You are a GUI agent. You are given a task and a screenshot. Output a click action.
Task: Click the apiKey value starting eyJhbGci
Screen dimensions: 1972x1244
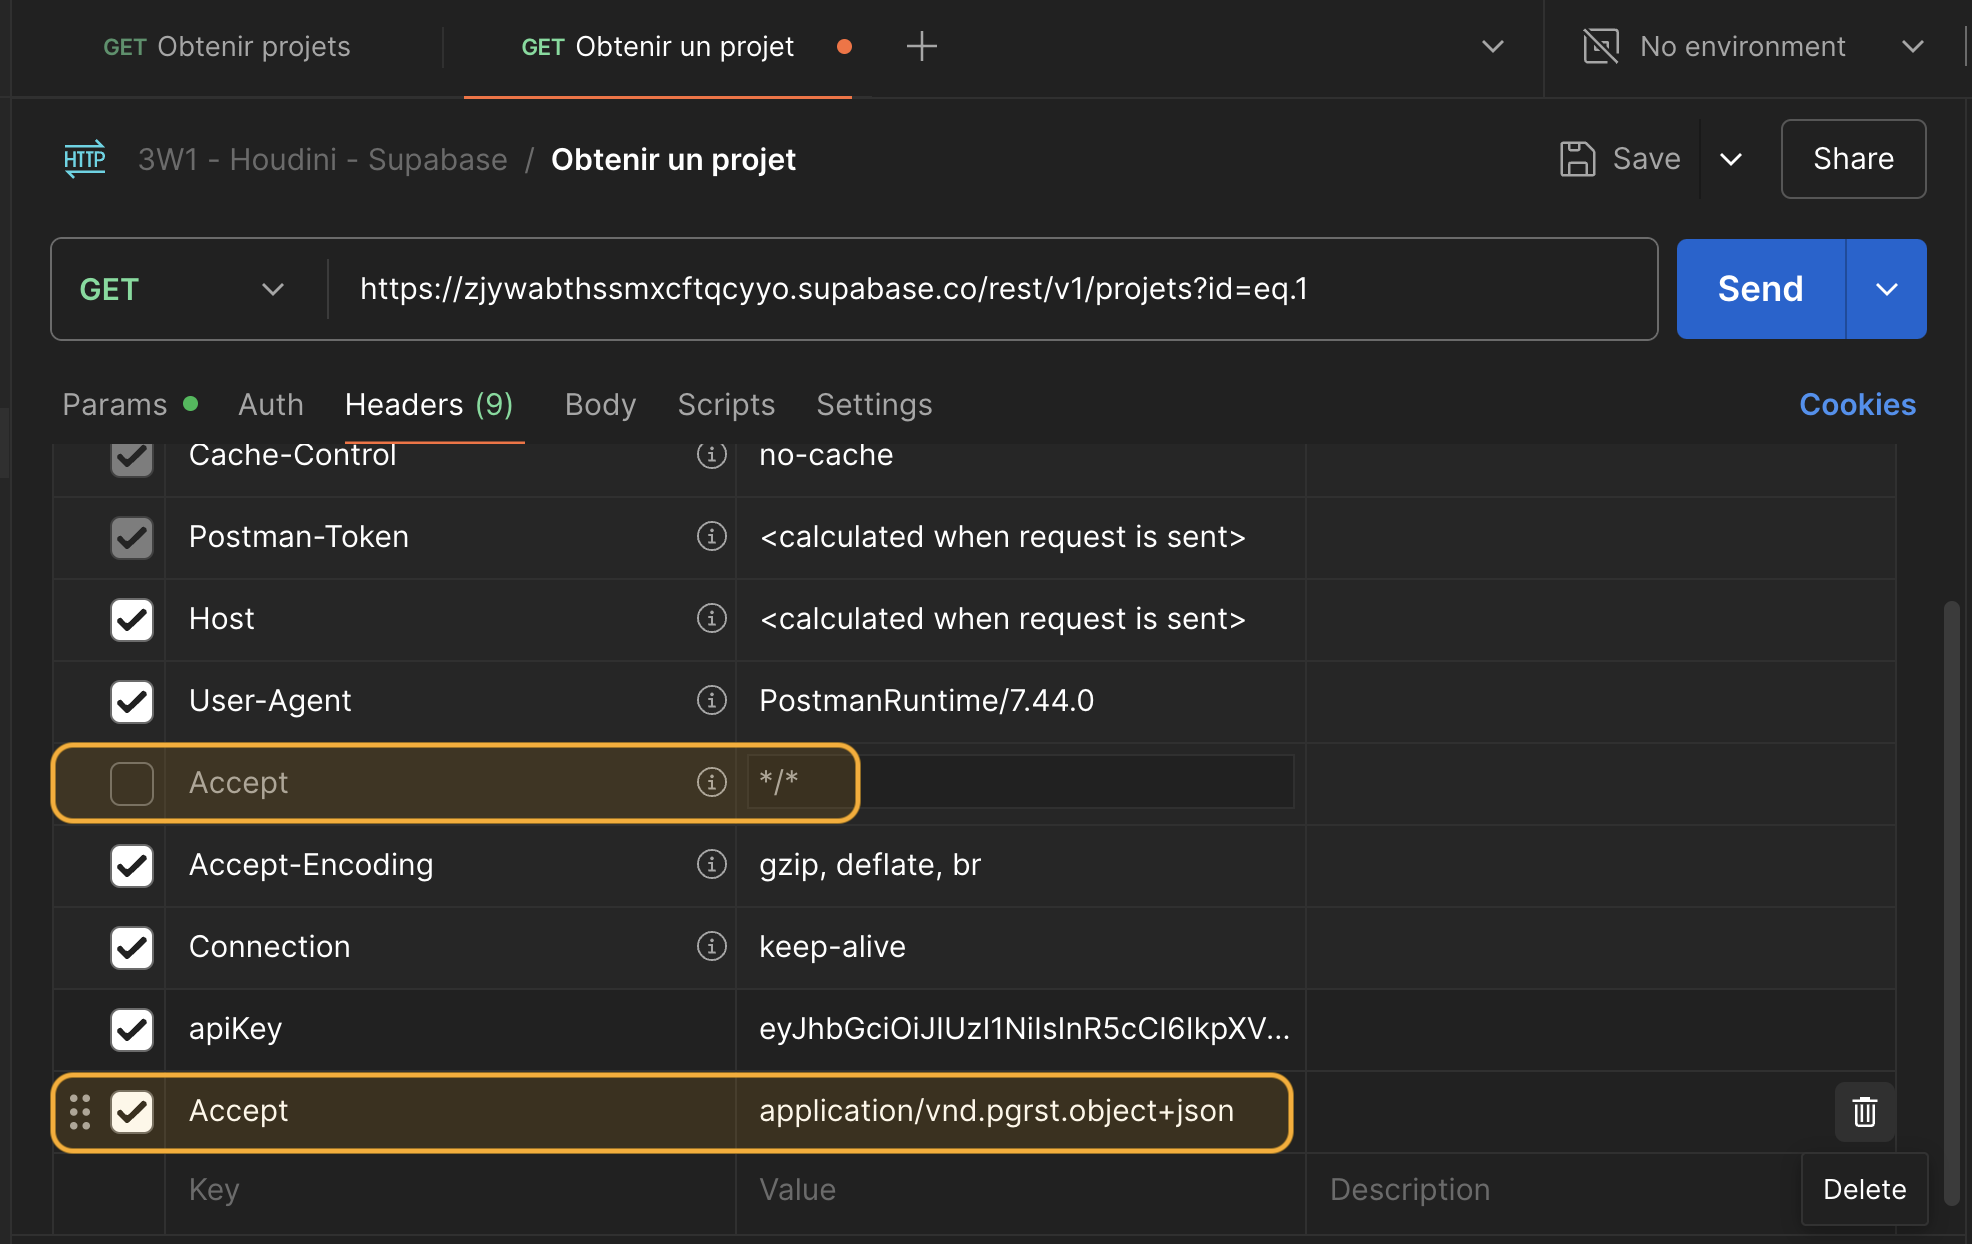click(1024, 1029)
